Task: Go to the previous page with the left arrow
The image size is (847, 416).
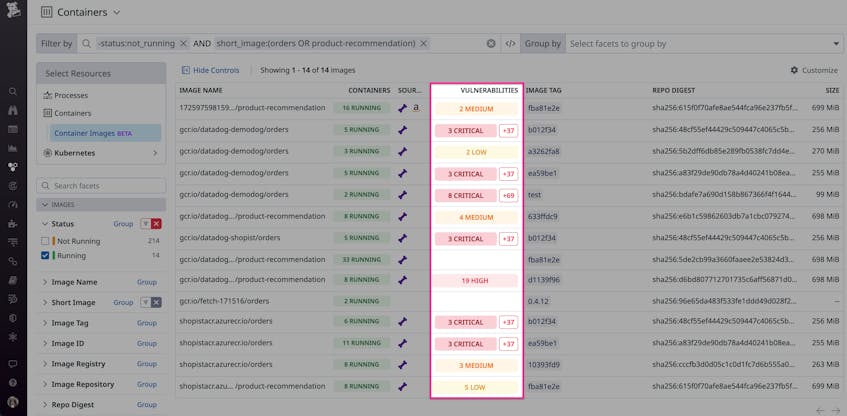Action: (820, 411)
